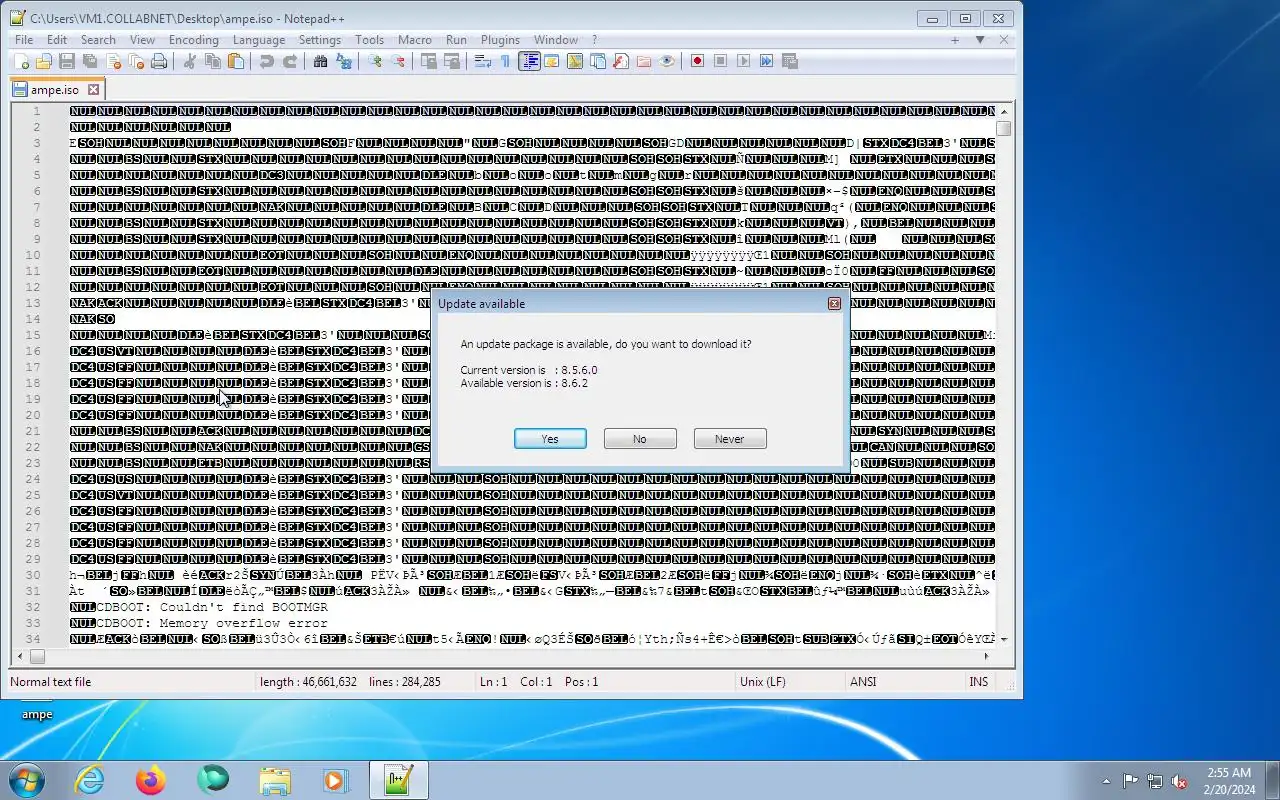Open the Document List panel icon
The height and width of the screenshot is (800, 1280).
coord(598,61)
